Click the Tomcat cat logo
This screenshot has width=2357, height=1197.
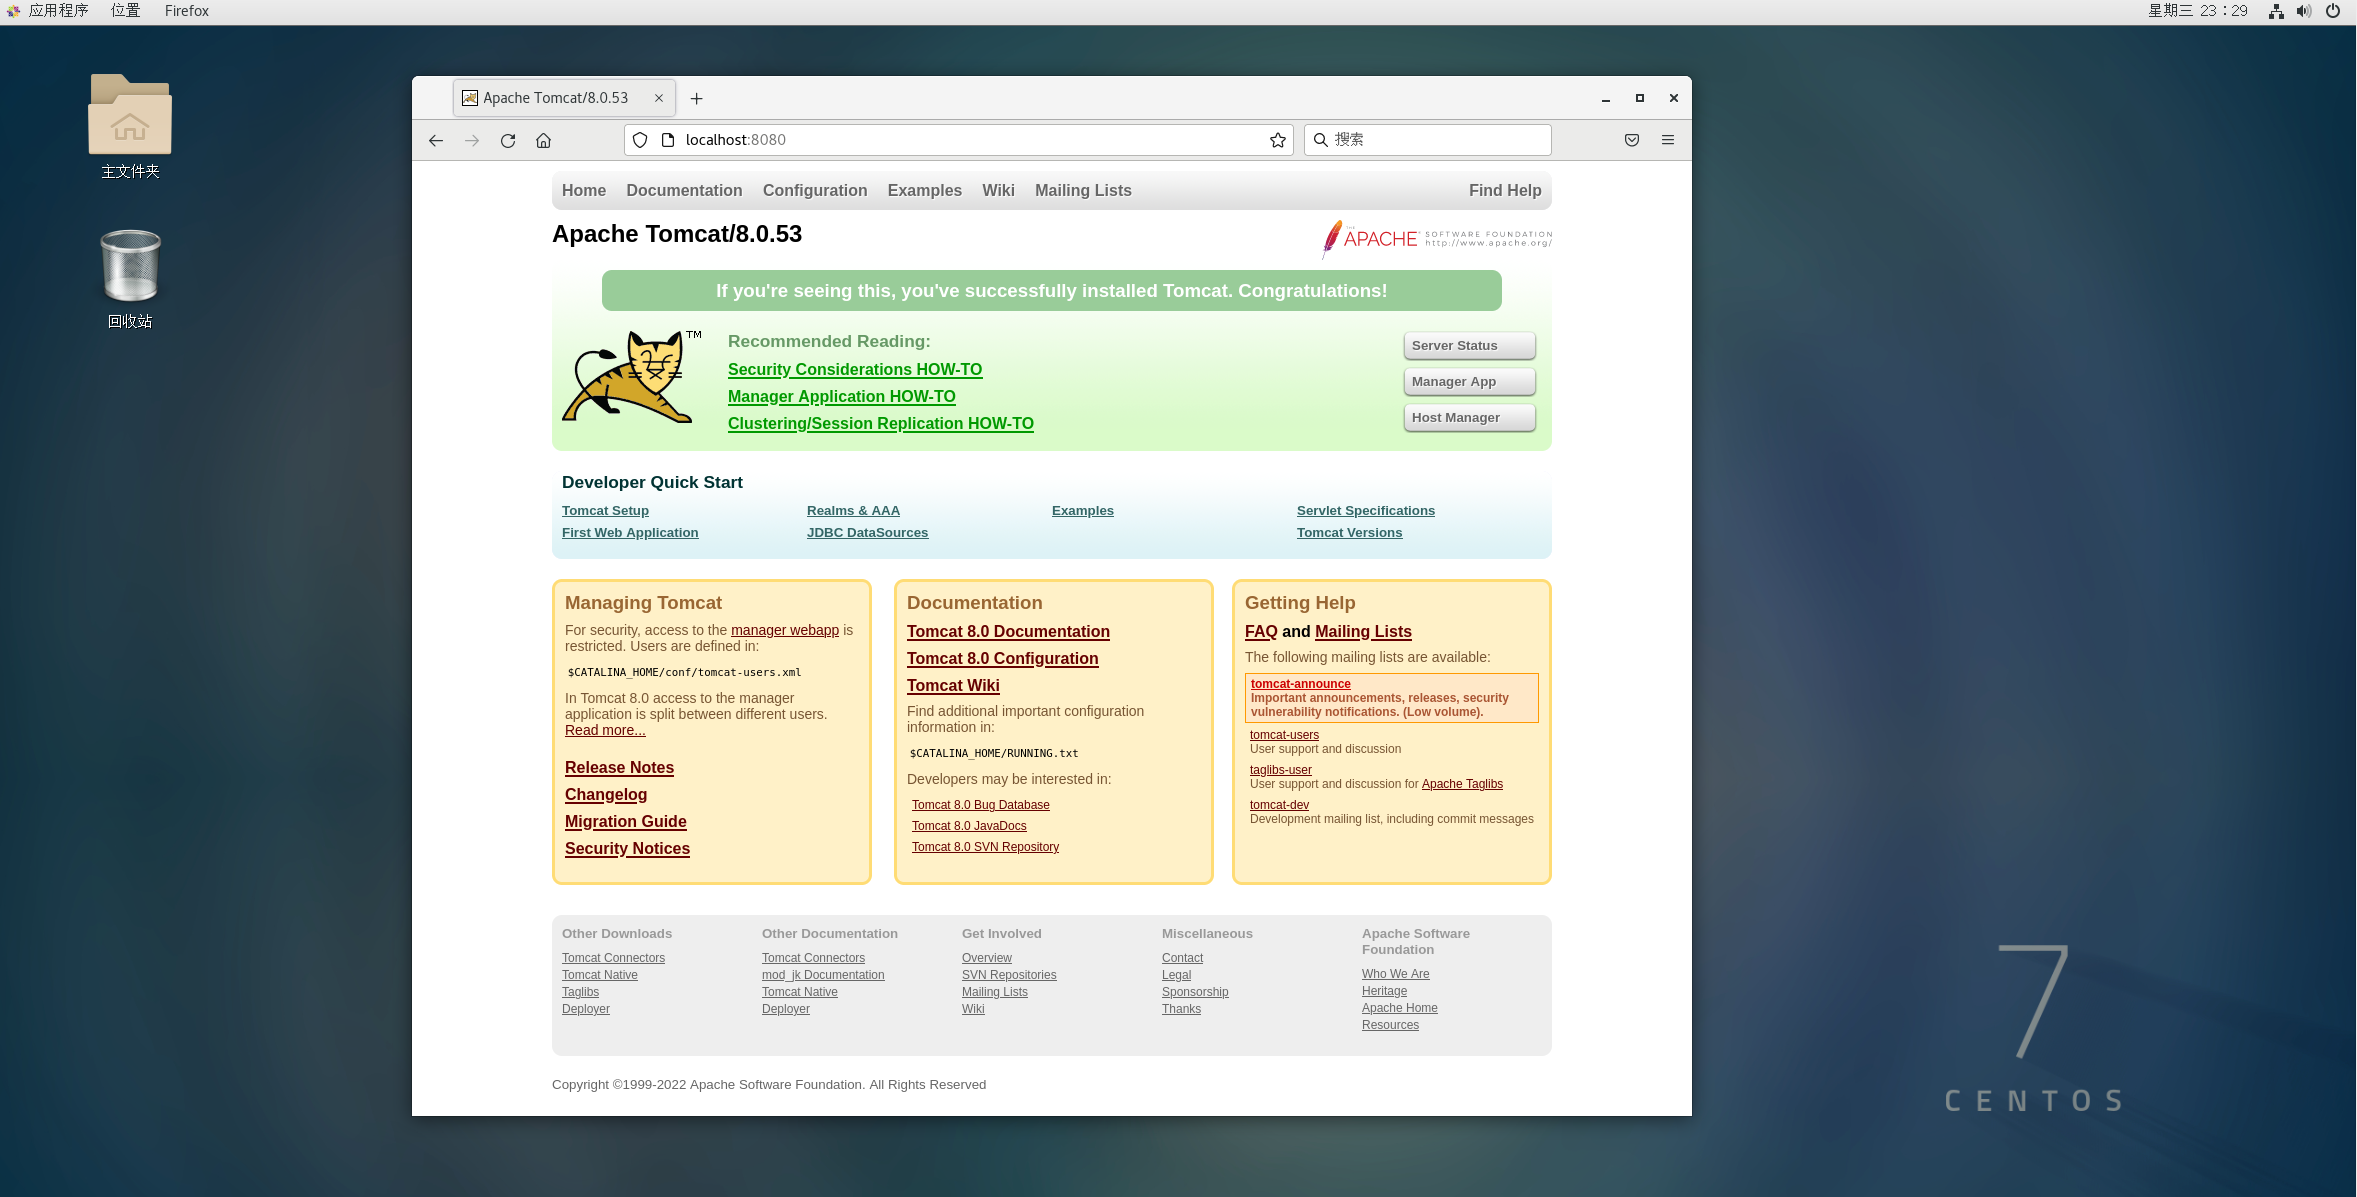631,377
